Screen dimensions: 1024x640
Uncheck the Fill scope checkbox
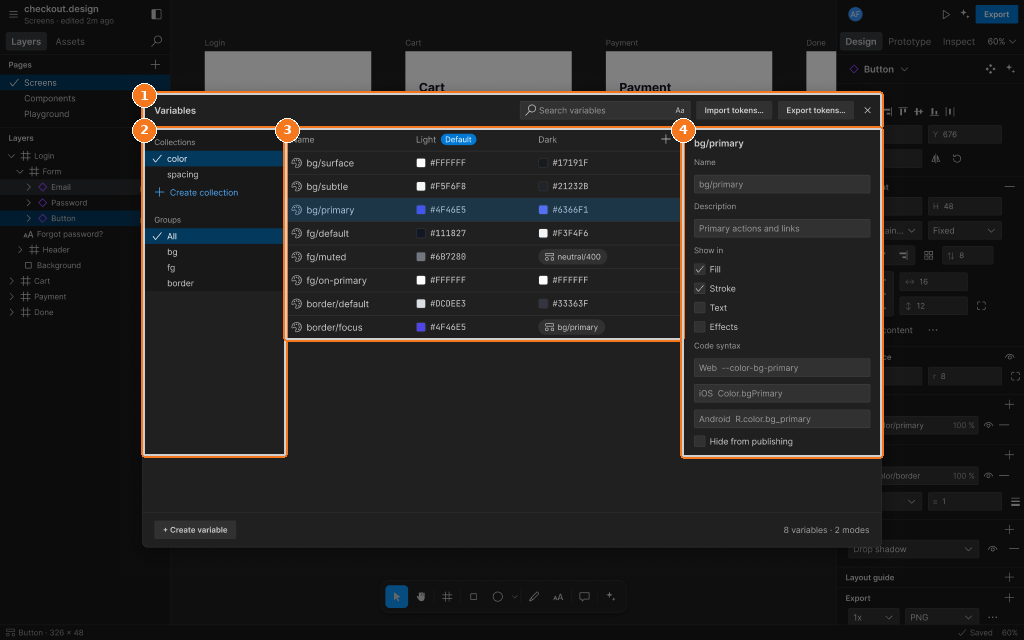pyautogui.click(x=699, y=269)
